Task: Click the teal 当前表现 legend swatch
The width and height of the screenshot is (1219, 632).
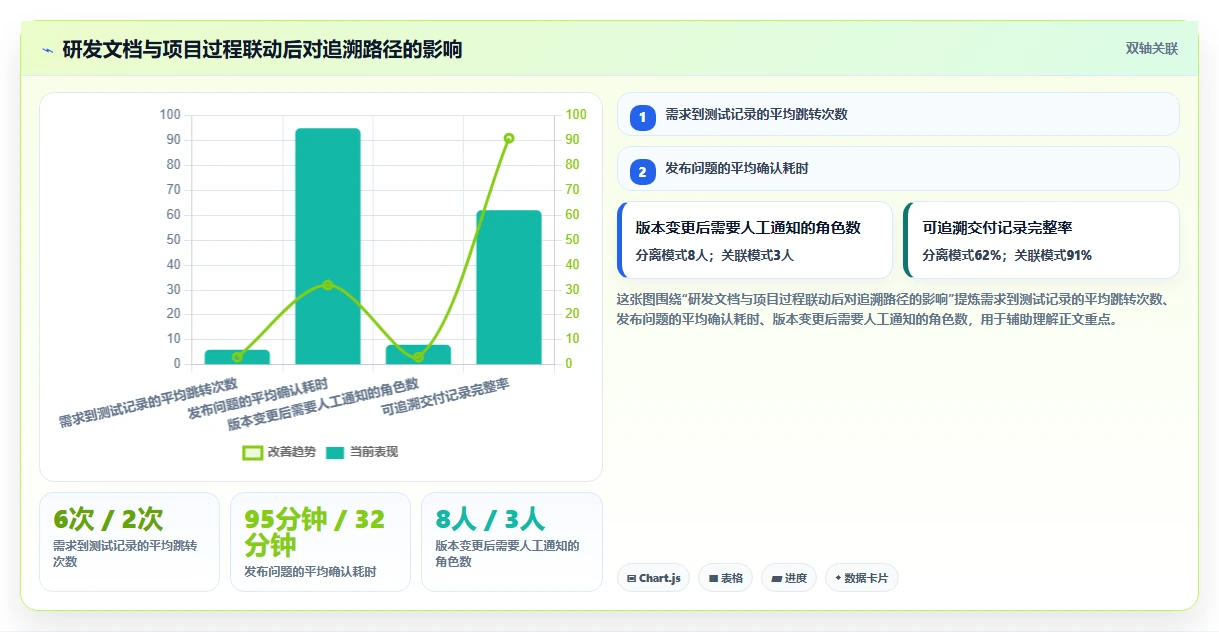Action: (x=335, y=453)
